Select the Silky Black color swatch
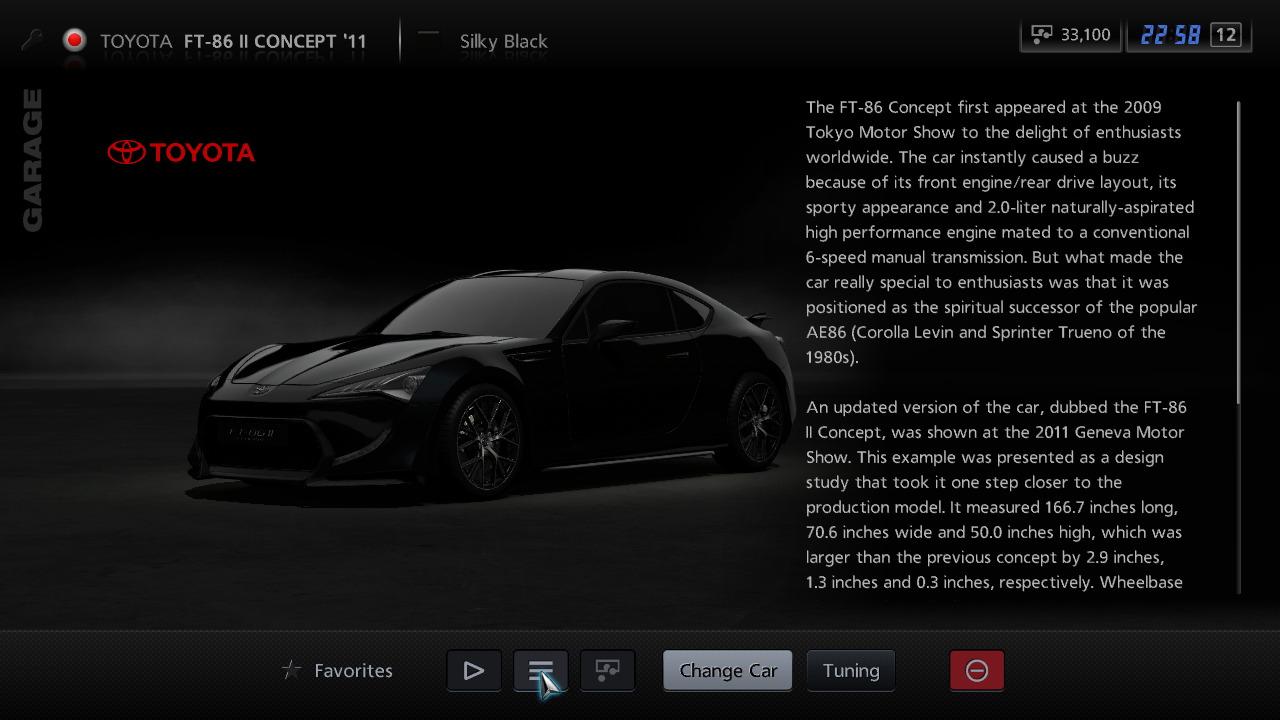 coord(429,41)
